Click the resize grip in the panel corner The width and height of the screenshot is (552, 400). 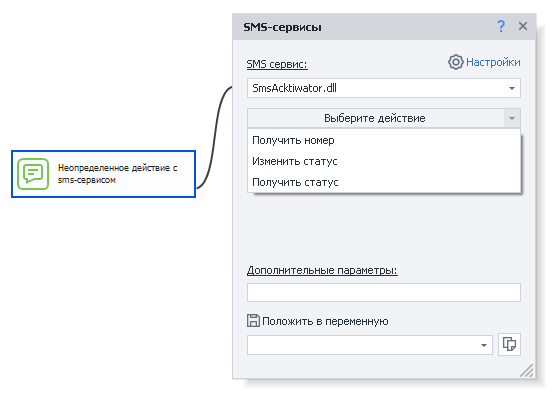pos(527,371)
